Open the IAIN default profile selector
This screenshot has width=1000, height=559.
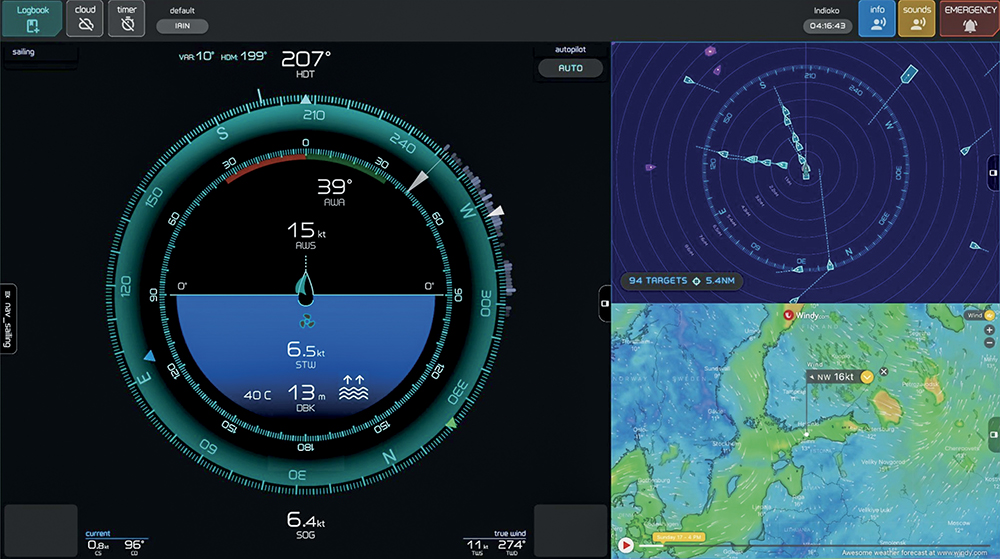182,26
